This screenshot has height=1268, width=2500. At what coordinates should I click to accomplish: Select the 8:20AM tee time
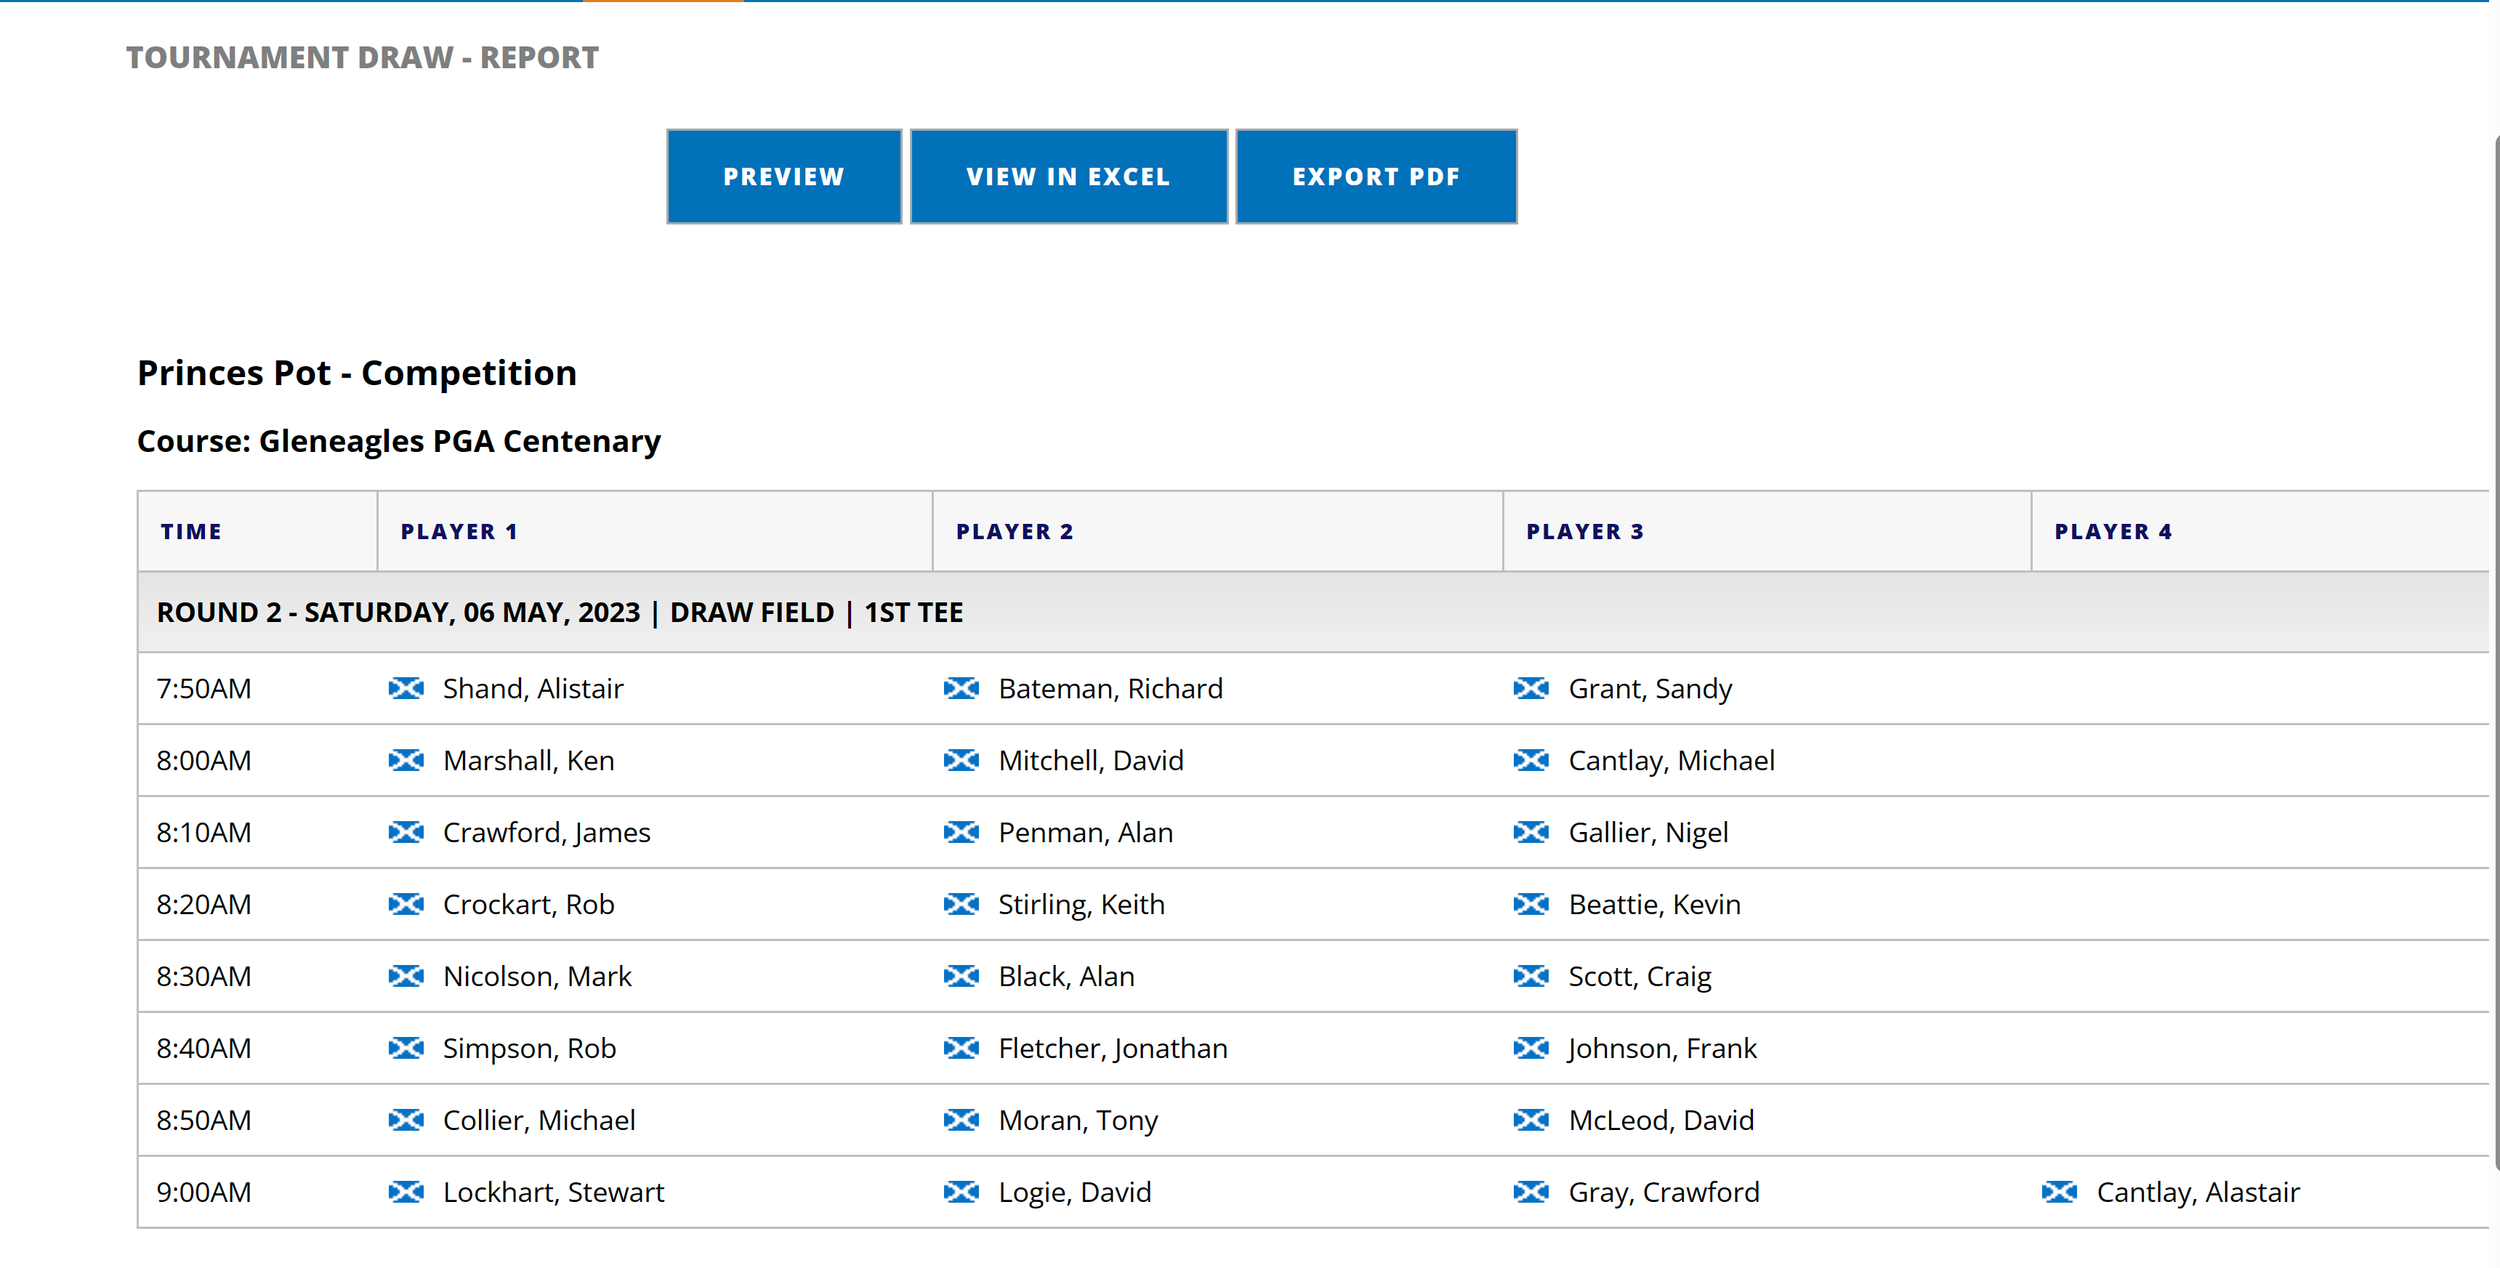(x=204, y=904)
